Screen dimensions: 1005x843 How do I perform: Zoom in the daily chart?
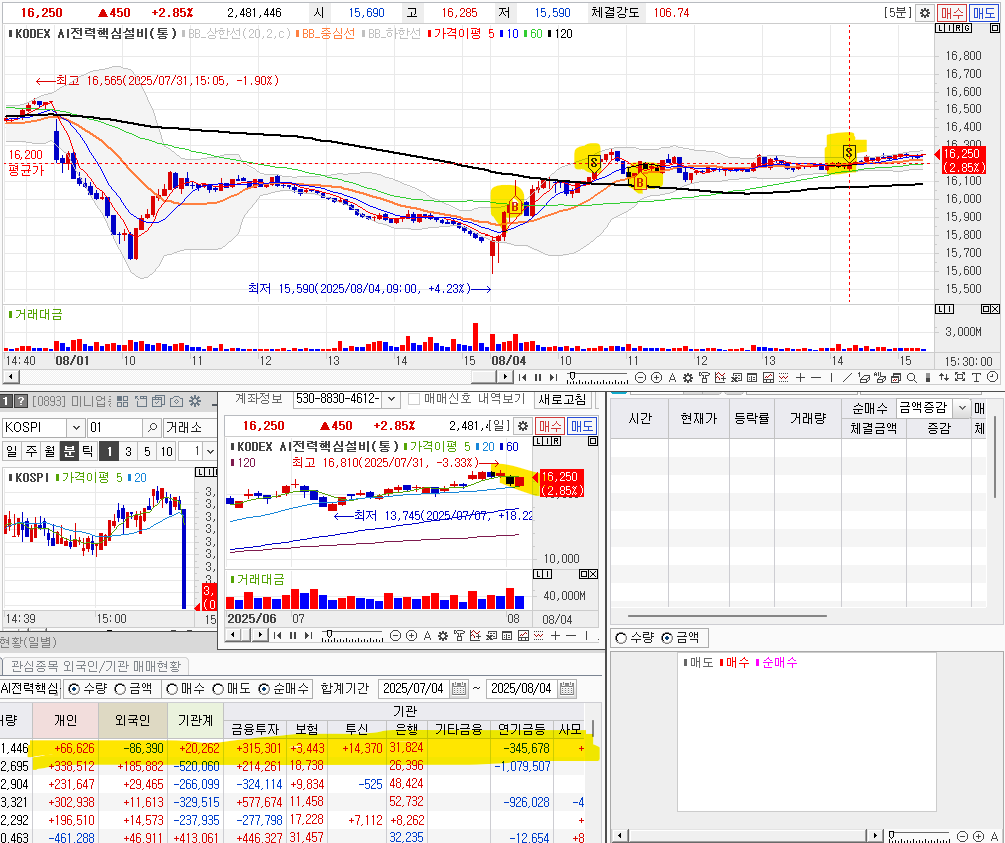[x=411, y=635]
